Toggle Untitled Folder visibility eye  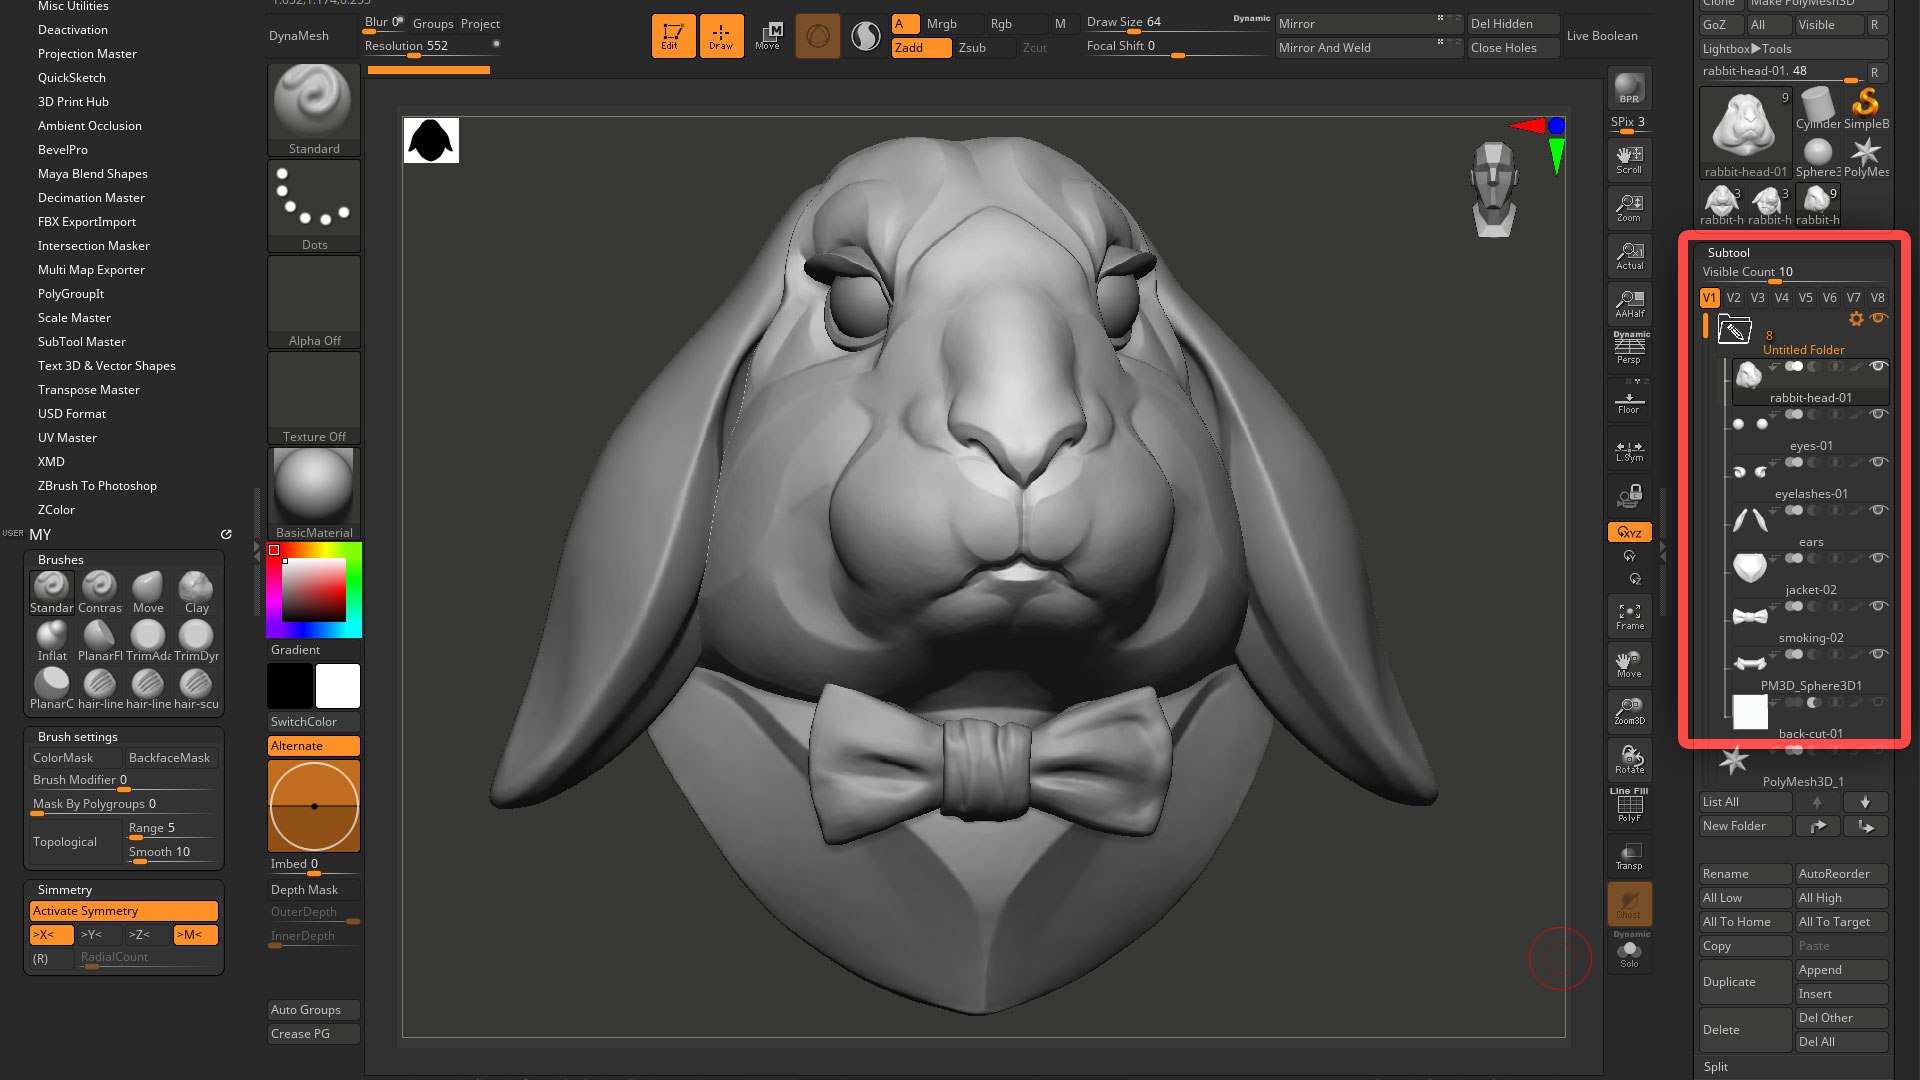tap(1879, 318)
